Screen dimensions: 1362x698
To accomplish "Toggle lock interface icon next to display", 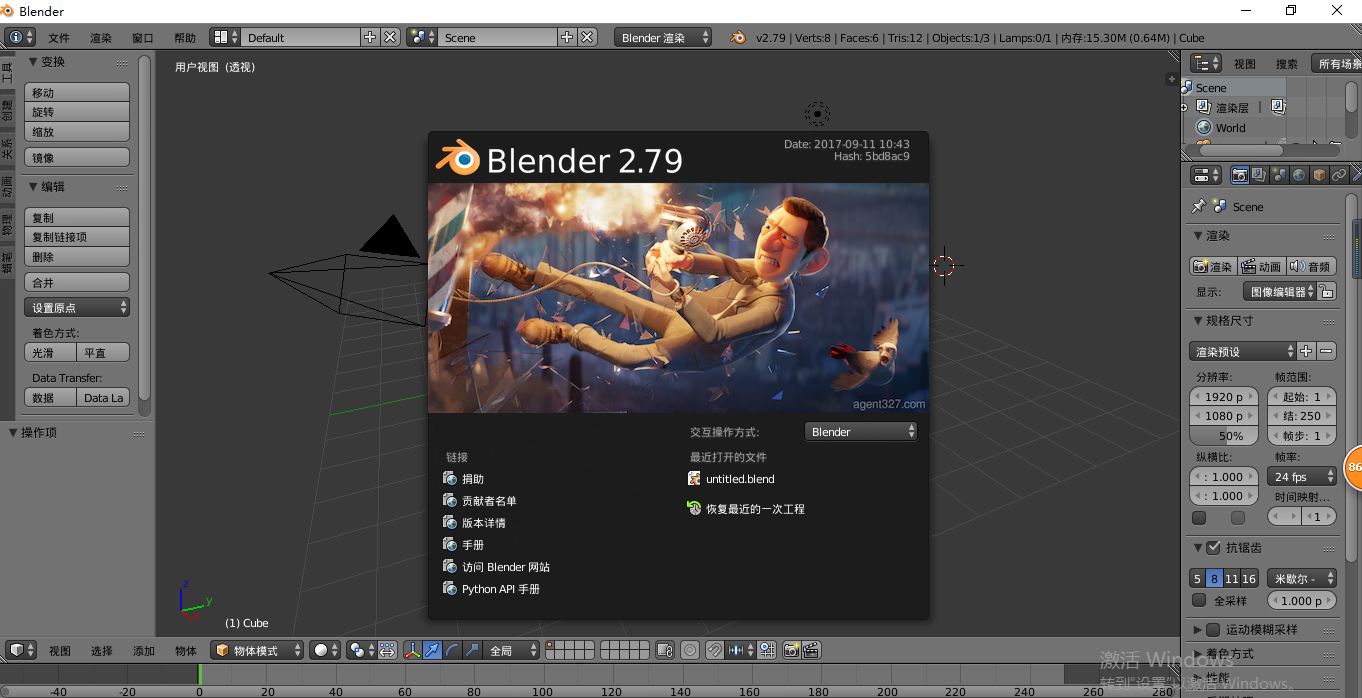I will [x=1326, y=292].
